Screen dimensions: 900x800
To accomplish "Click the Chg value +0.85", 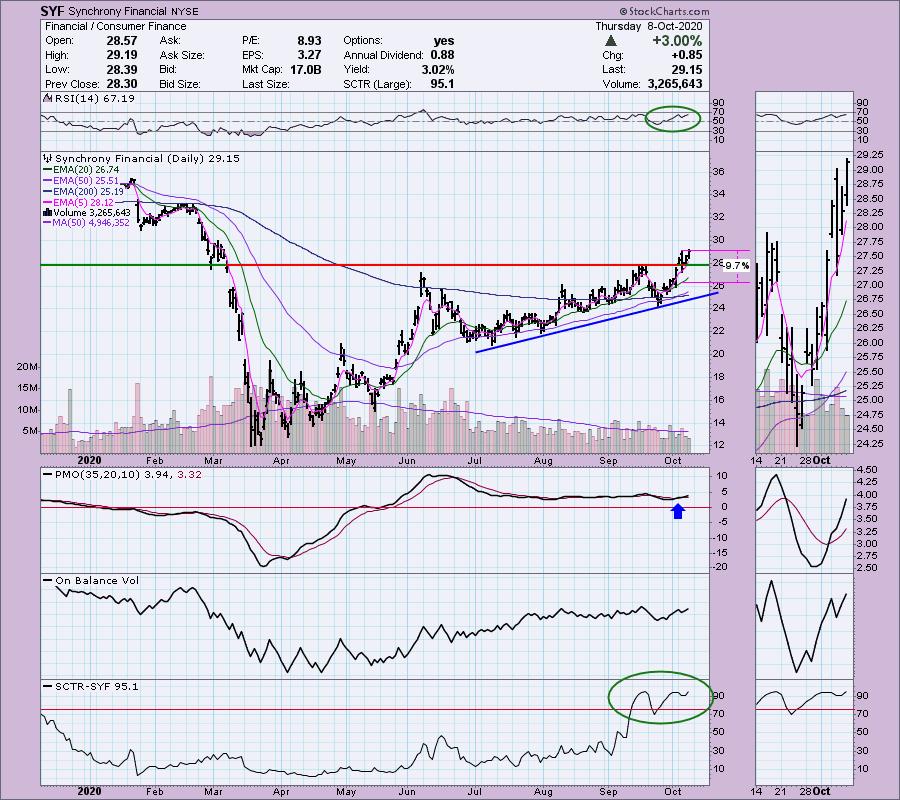I will (686, 55).
